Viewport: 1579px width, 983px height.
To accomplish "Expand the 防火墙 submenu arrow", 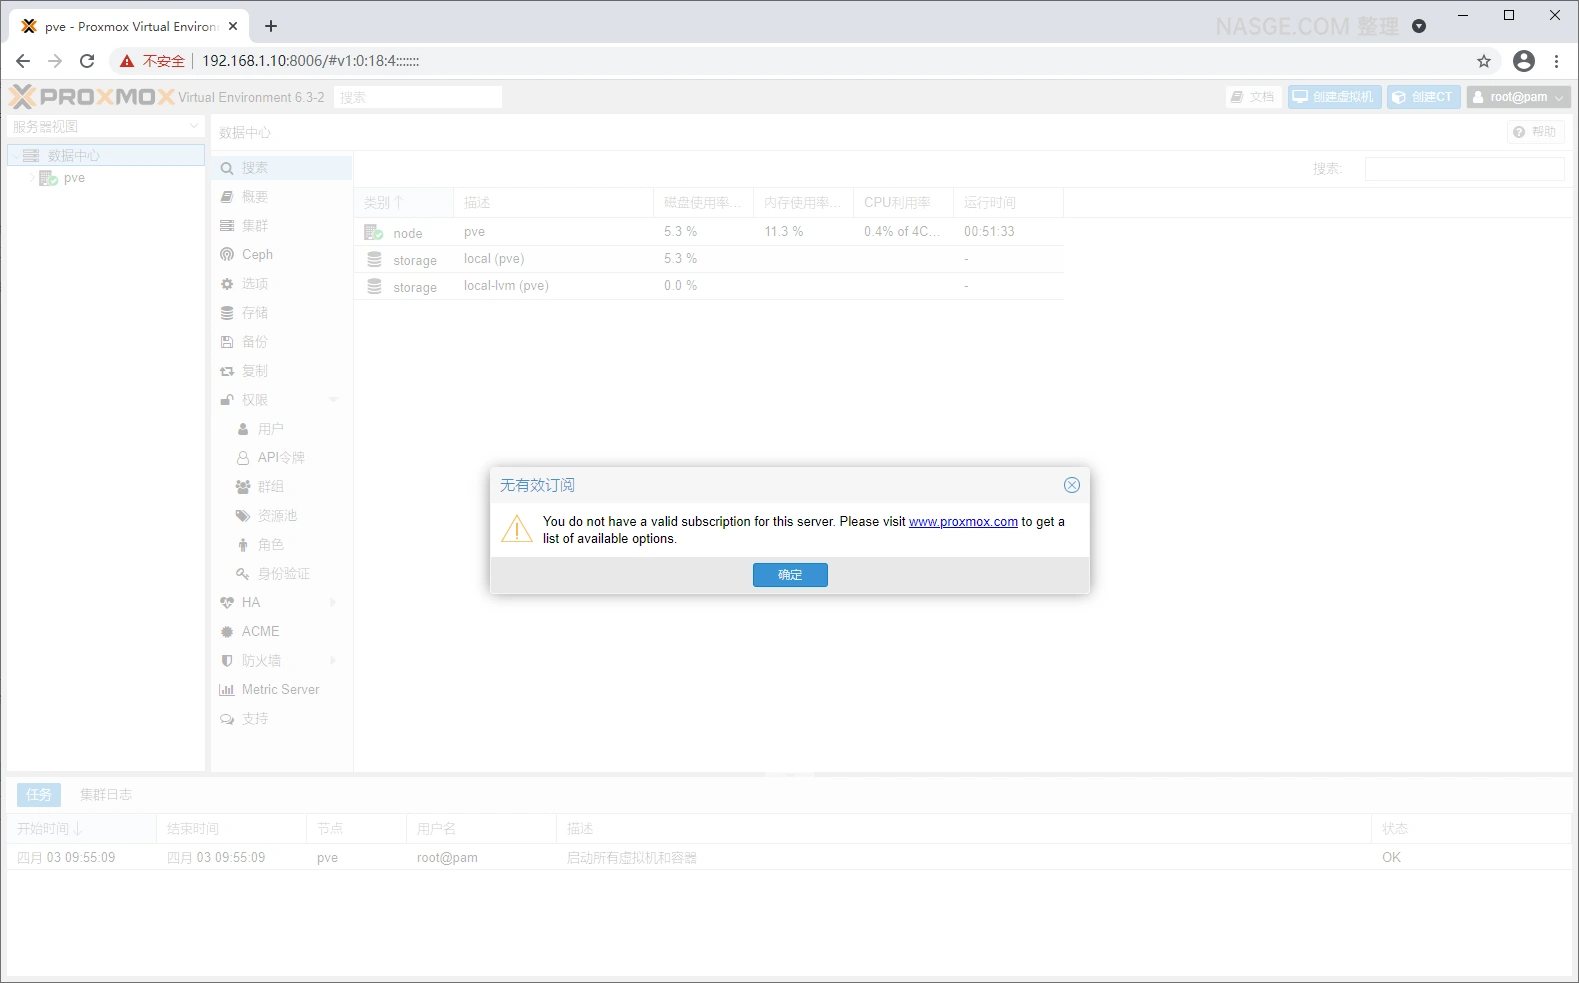I will tap(334, 661).
